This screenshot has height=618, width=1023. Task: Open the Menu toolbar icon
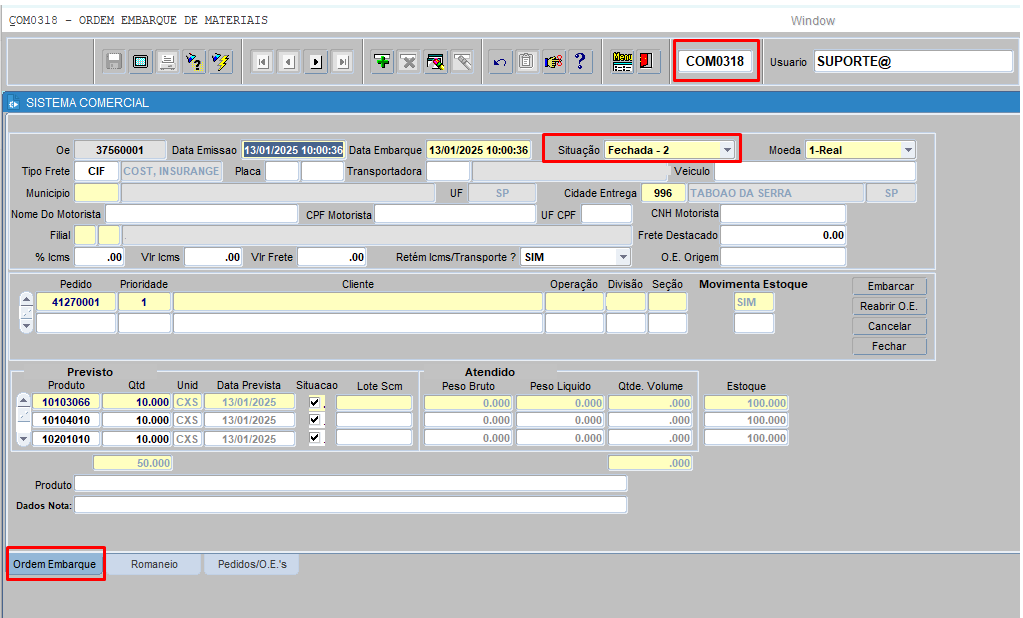622,62
